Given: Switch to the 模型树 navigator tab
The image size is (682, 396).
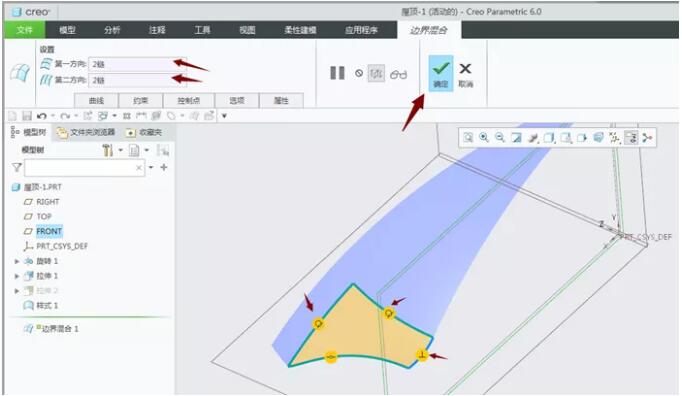Looking at the screenshot, I should coord(29,132).
